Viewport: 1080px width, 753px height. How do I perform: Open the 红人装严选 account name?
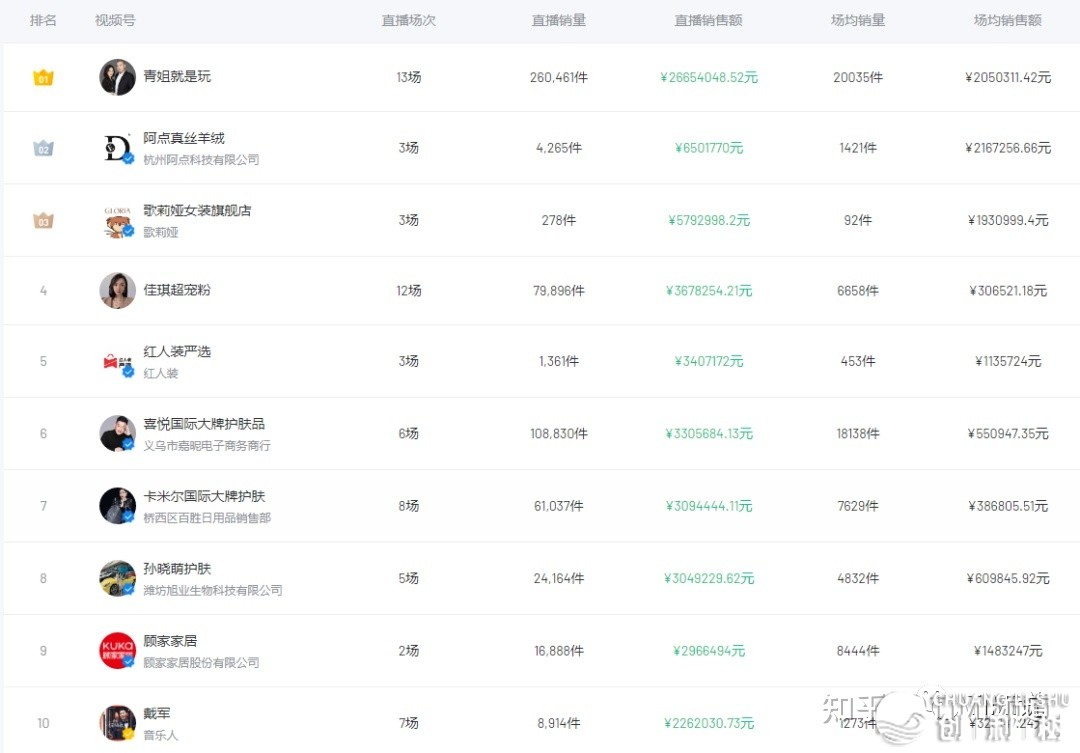tap(177, 351)
